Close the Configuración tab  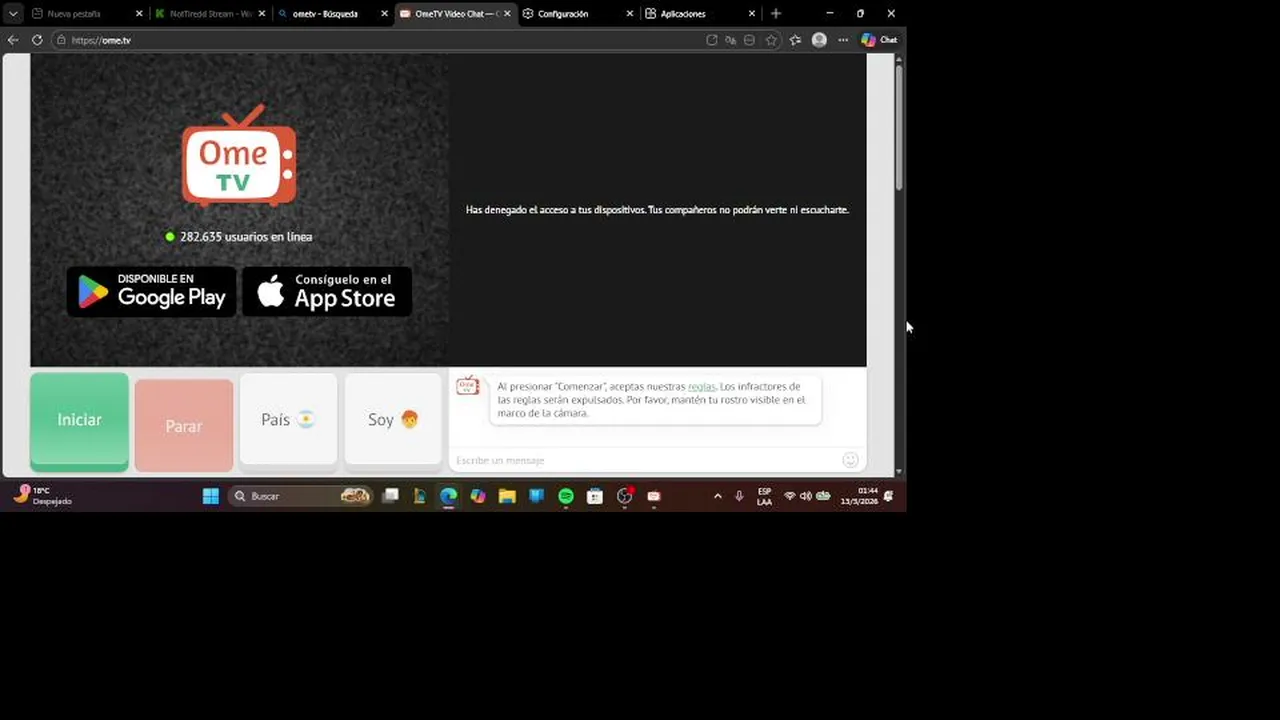click(x=629, y=14)
